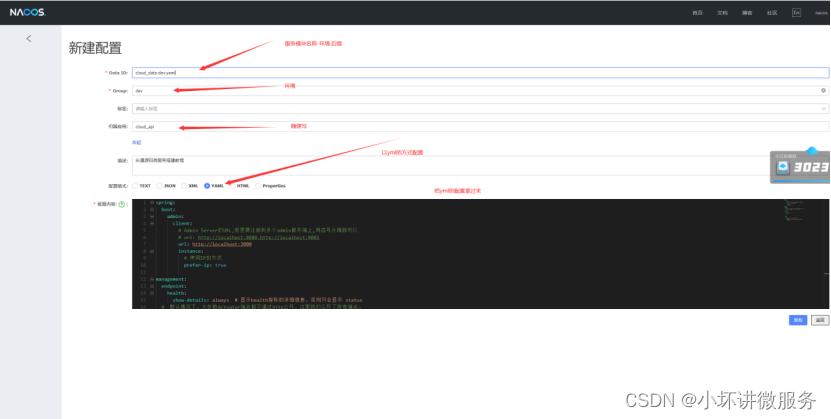This screenshot has height=419, width=831.
Task: Collapse the endpoint block at line 13
Action: pyautogui.click(x=152, y=286)
